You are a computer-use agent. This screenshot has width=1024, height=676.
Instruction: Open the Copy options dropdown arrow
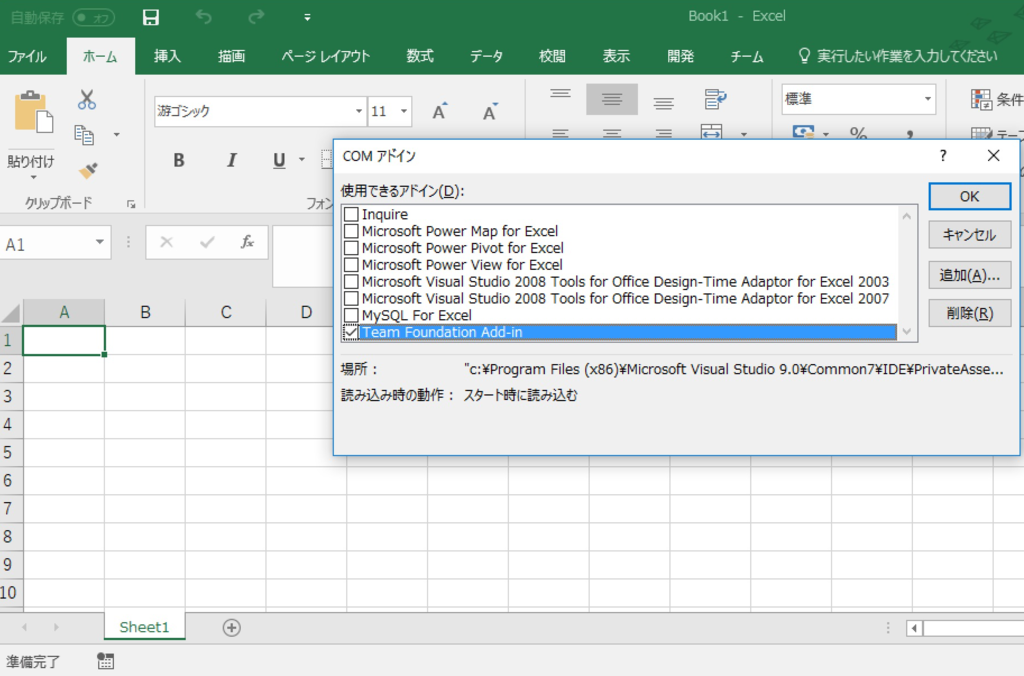click(116, 135)
